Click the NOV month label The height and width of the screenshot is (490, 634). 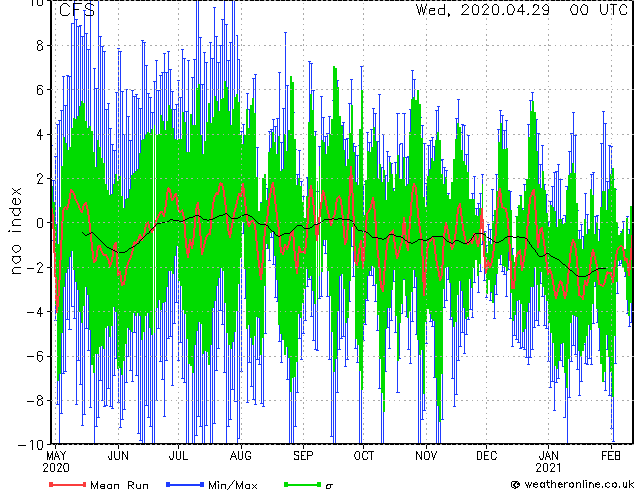(426, 456)
